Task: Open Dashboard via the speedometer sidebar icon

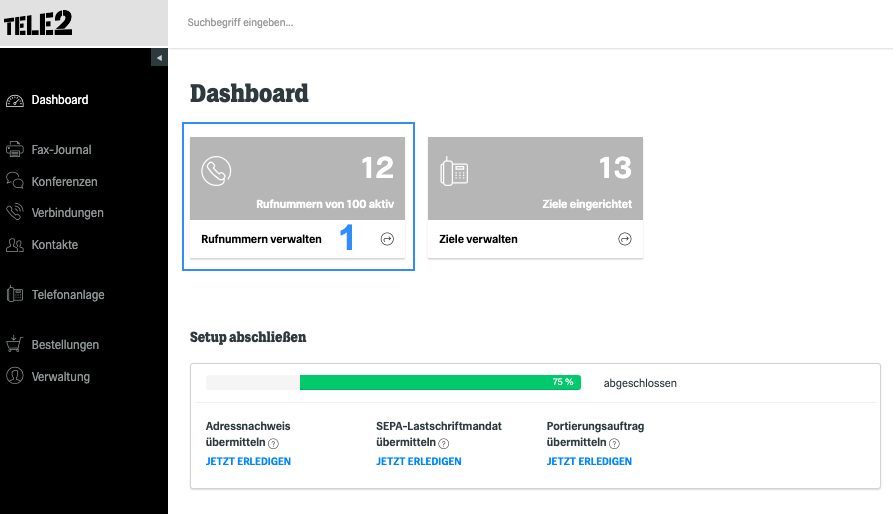Action: click(x=15, y=101)
